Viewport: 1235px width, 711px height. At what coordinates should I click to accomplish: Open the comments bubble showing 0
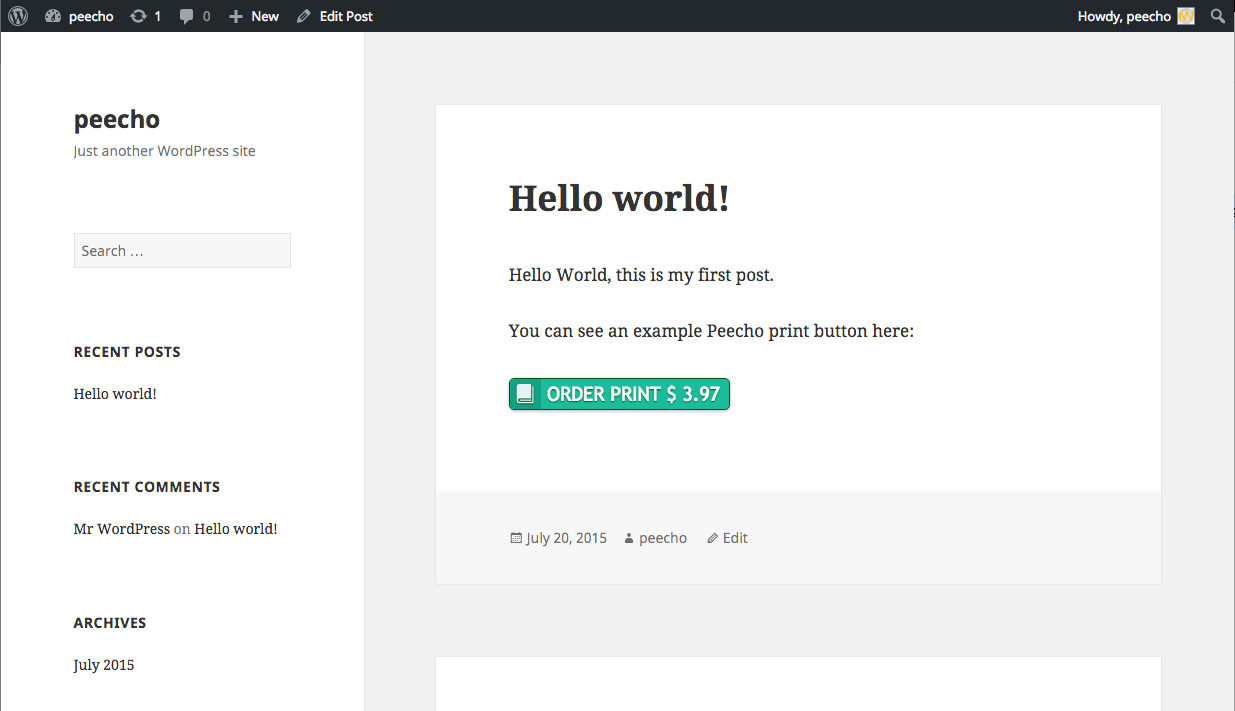[x=195, y=16]
